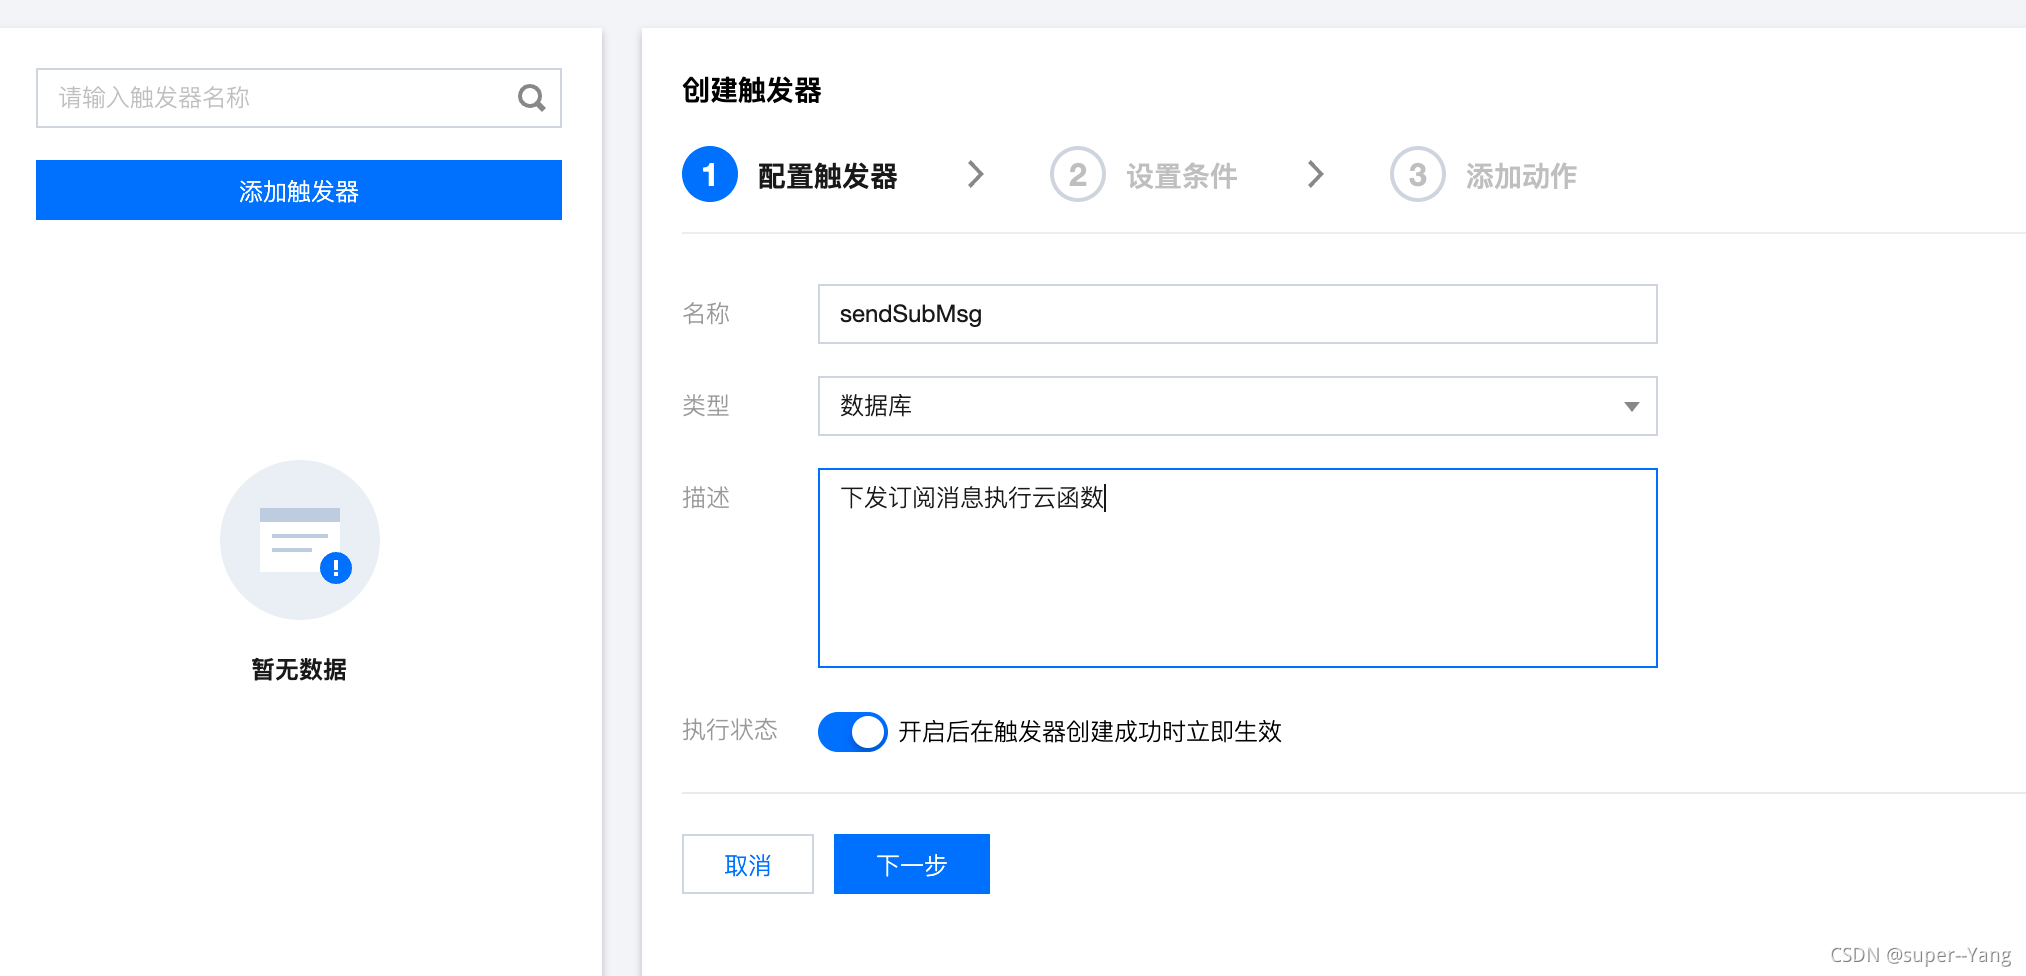Expand the trigger type selection list

coord(1237,406)
